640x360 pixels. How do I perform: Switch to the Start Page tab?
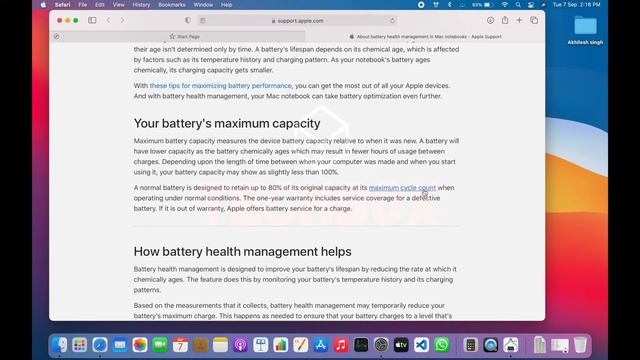pos(184,36)
